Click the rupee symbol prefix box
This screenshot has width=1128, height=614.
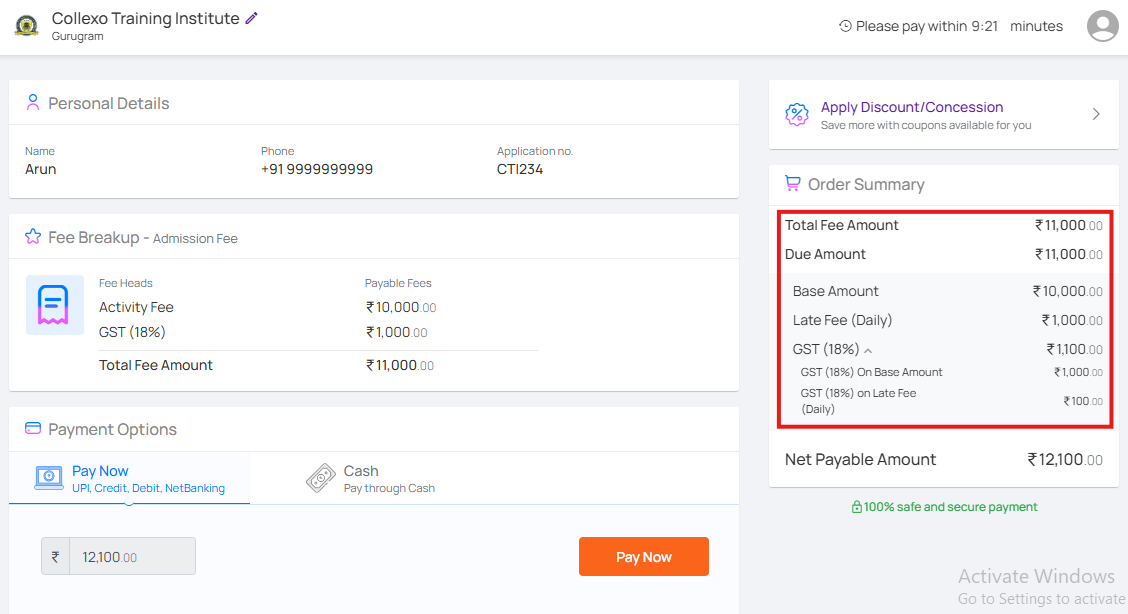coord(55,557)
